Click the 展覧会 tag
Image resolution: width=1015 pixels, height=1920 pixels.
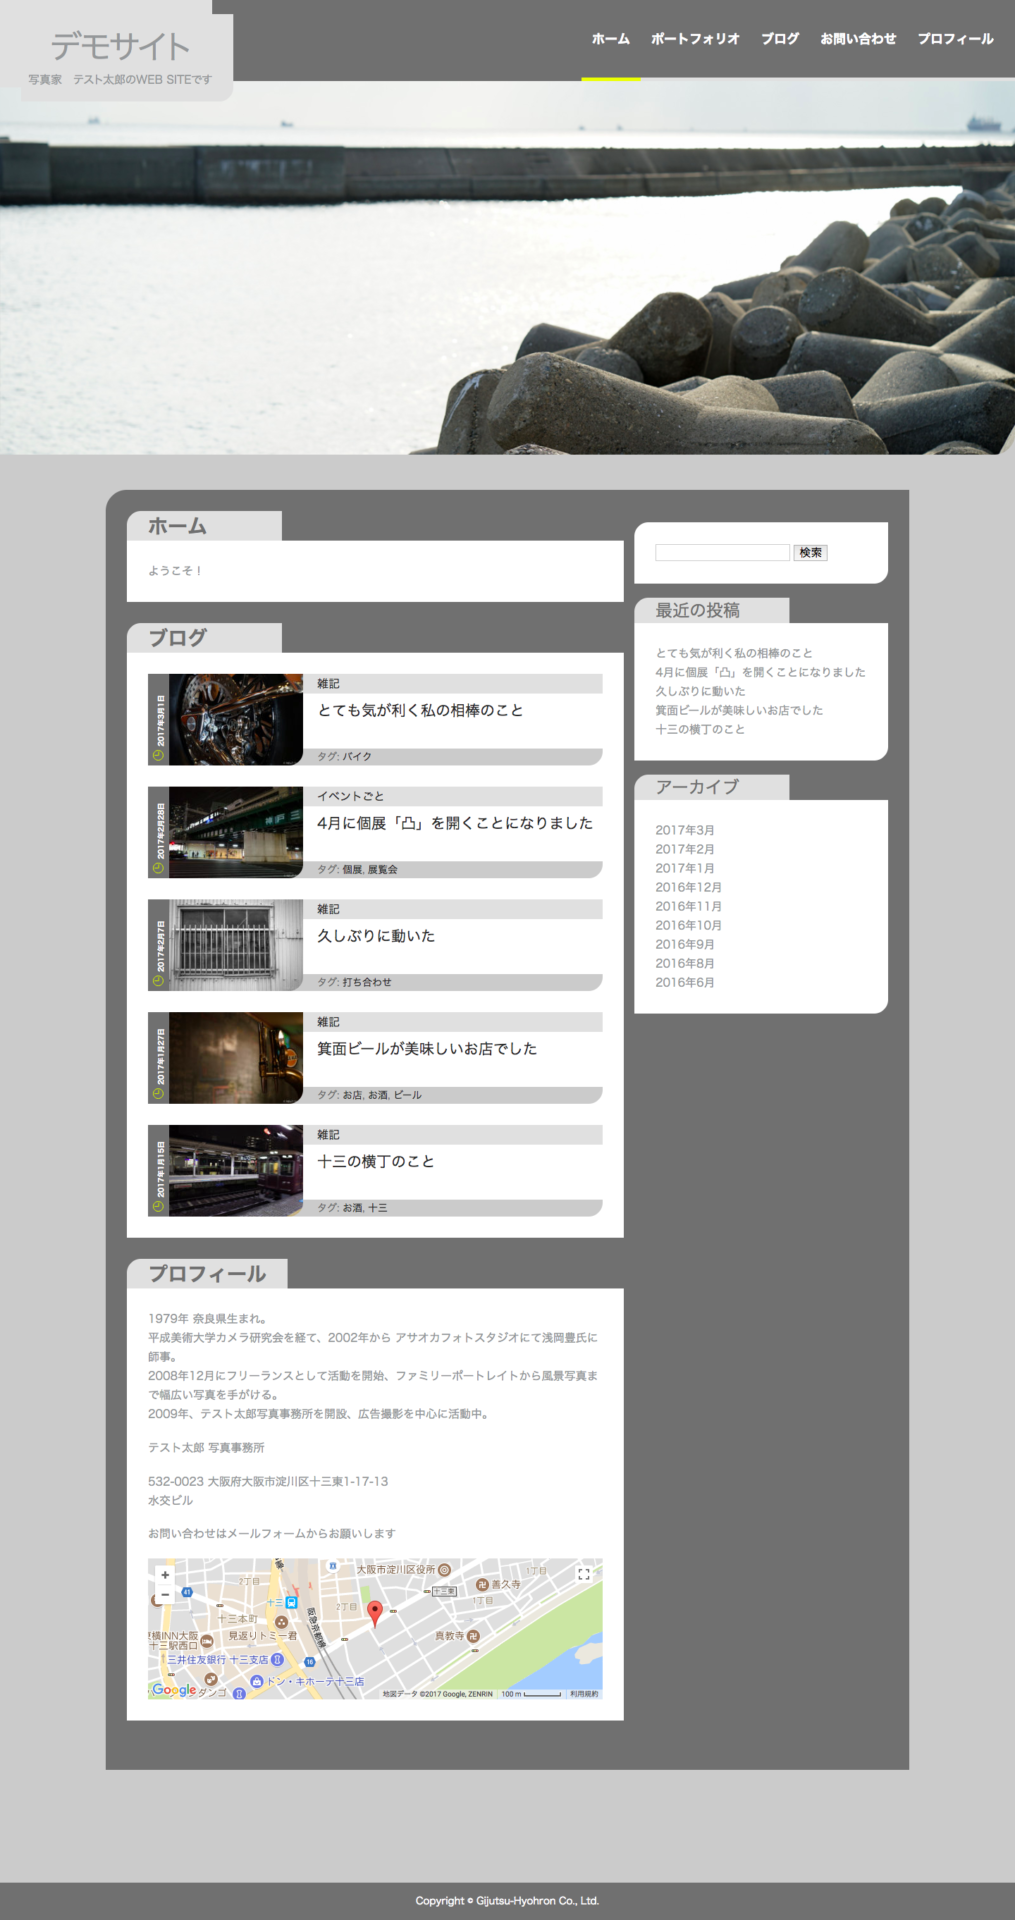[x=383, y=870]
